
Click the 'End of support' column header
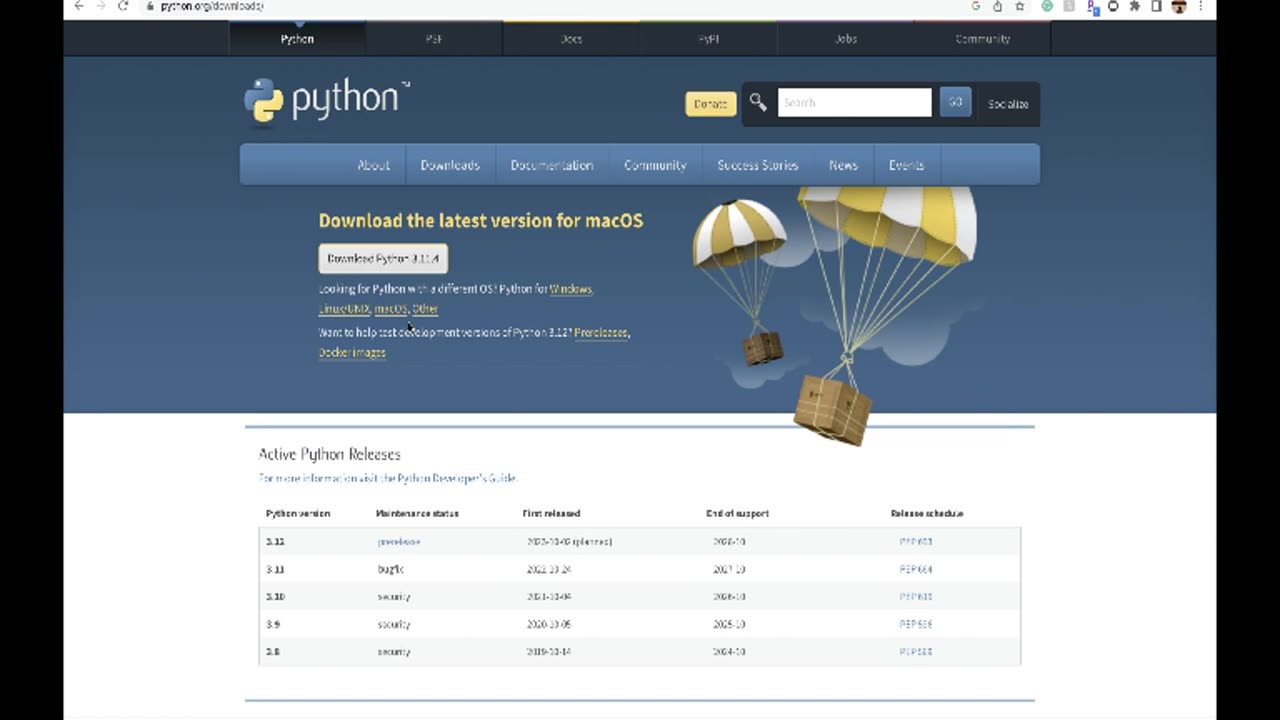tap(737, 513)
